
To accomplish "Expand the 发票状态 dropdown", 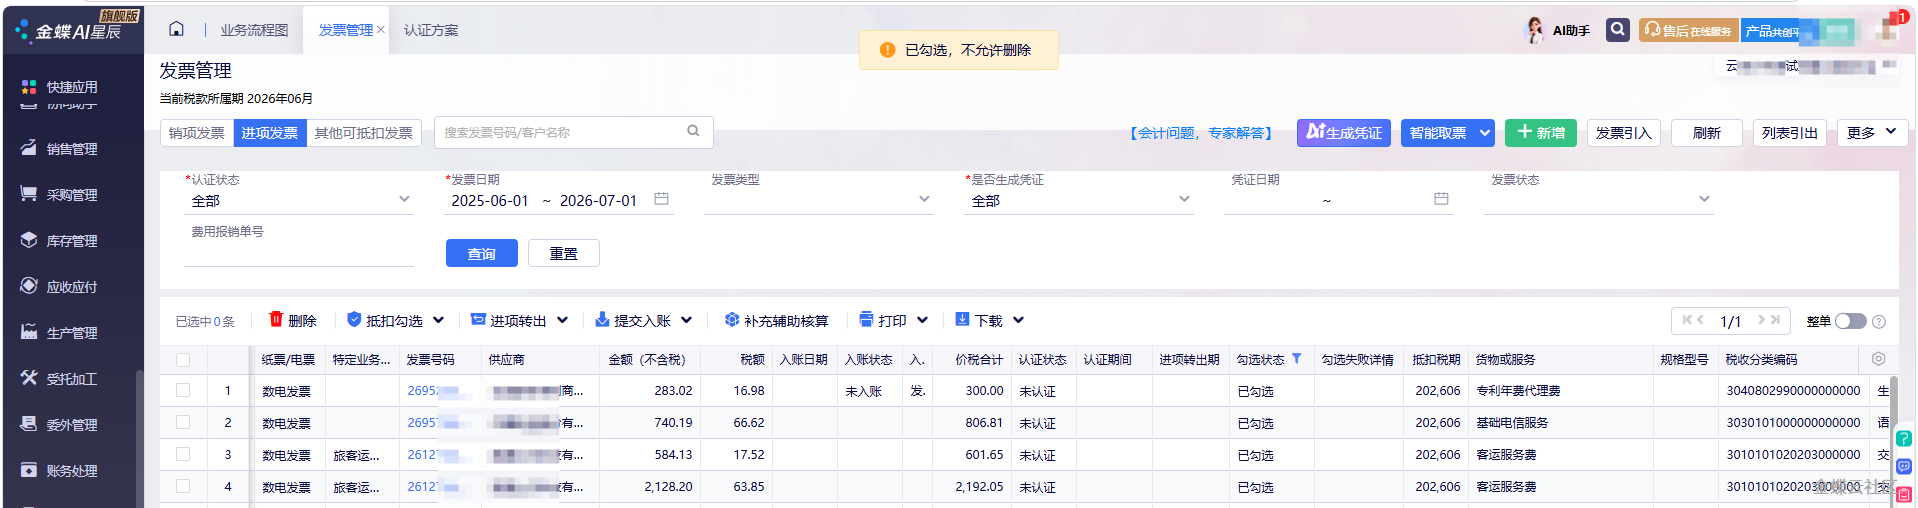I will point(1704,199).
